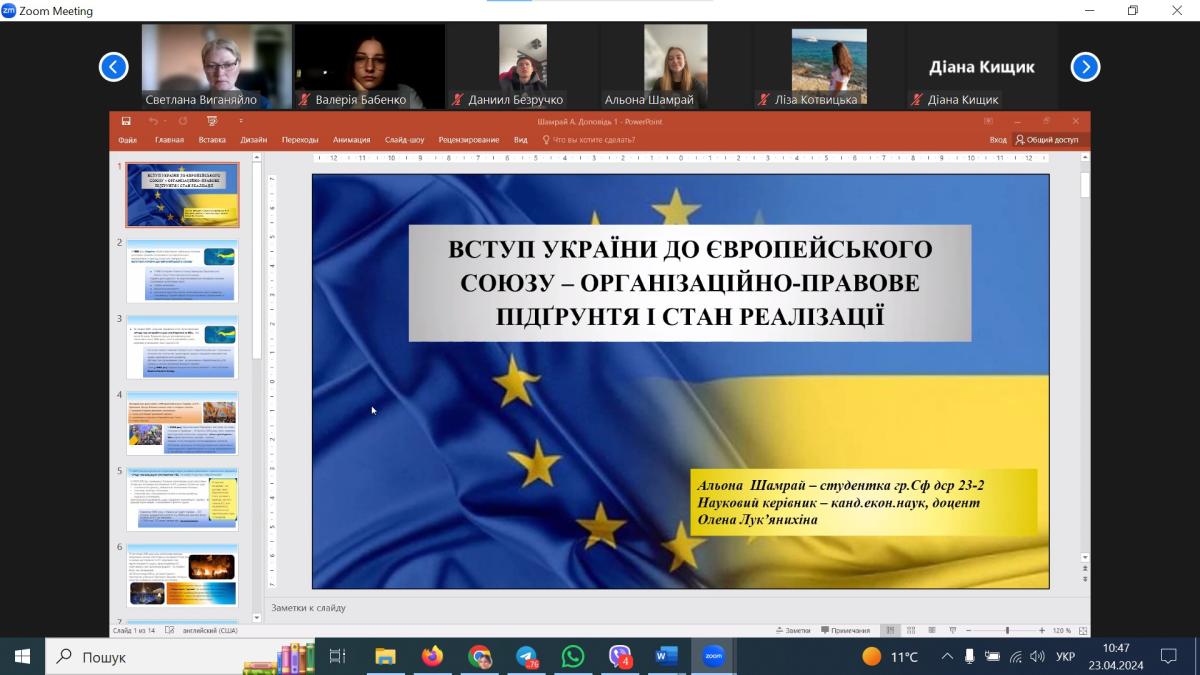Start slideshow from the status bar icon
This screenshot has width=1200, height=675.
(x=952, y=630)
